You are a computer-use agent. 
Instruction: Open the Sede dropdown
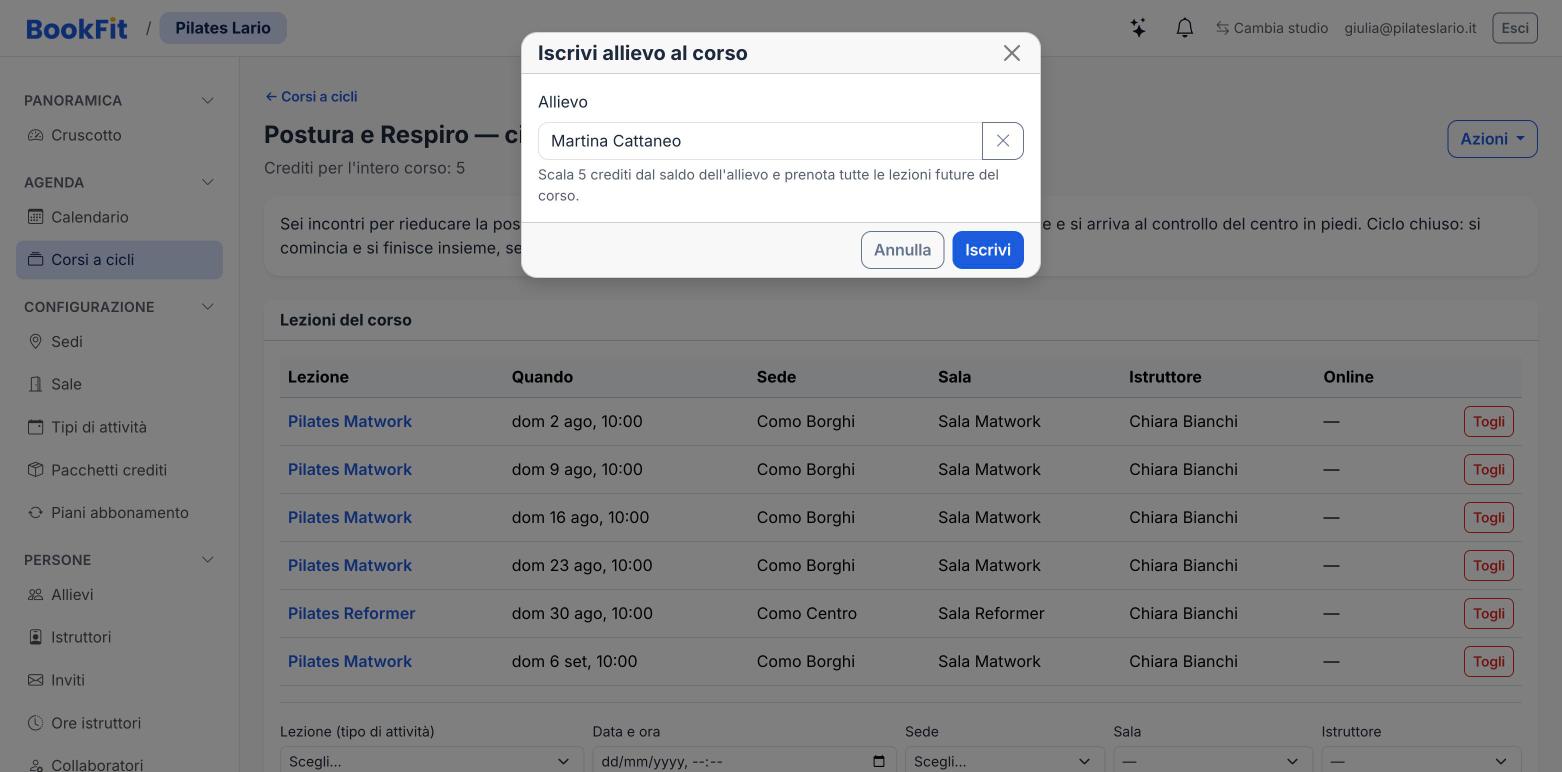pos(1005,761)
